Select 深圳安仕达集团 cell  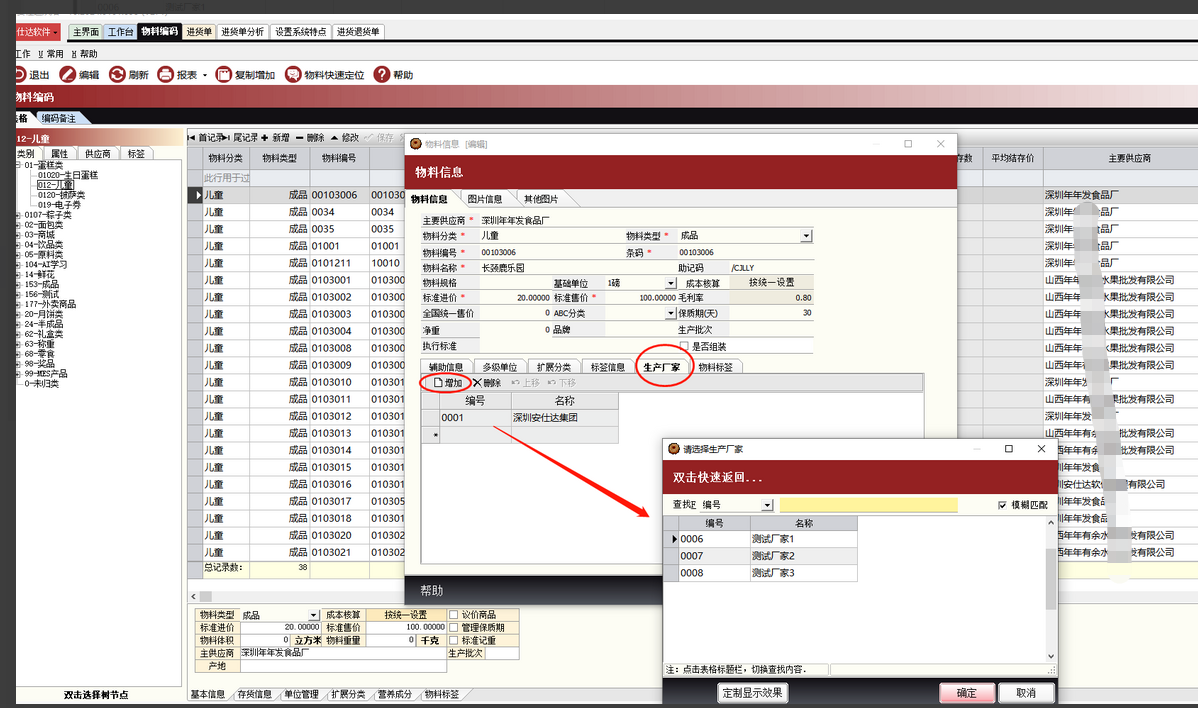564,418
